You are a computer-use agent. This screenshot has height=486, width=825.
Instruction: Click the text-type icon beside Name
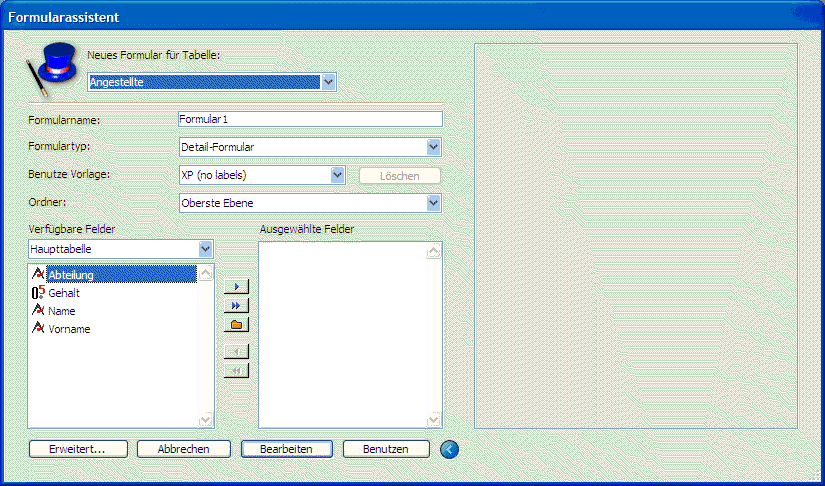tap(39, 311)
